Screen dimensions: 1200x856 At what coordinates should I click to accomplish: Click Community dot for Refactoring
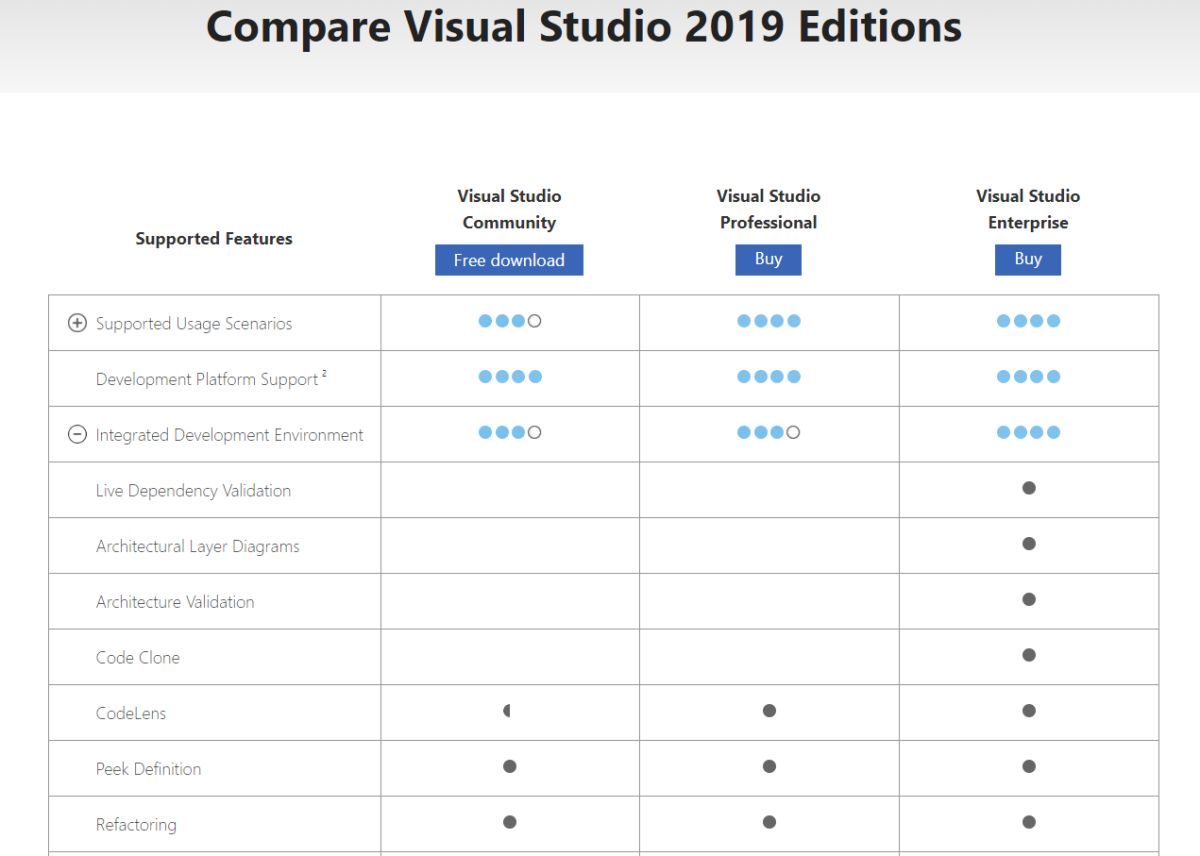510,822
